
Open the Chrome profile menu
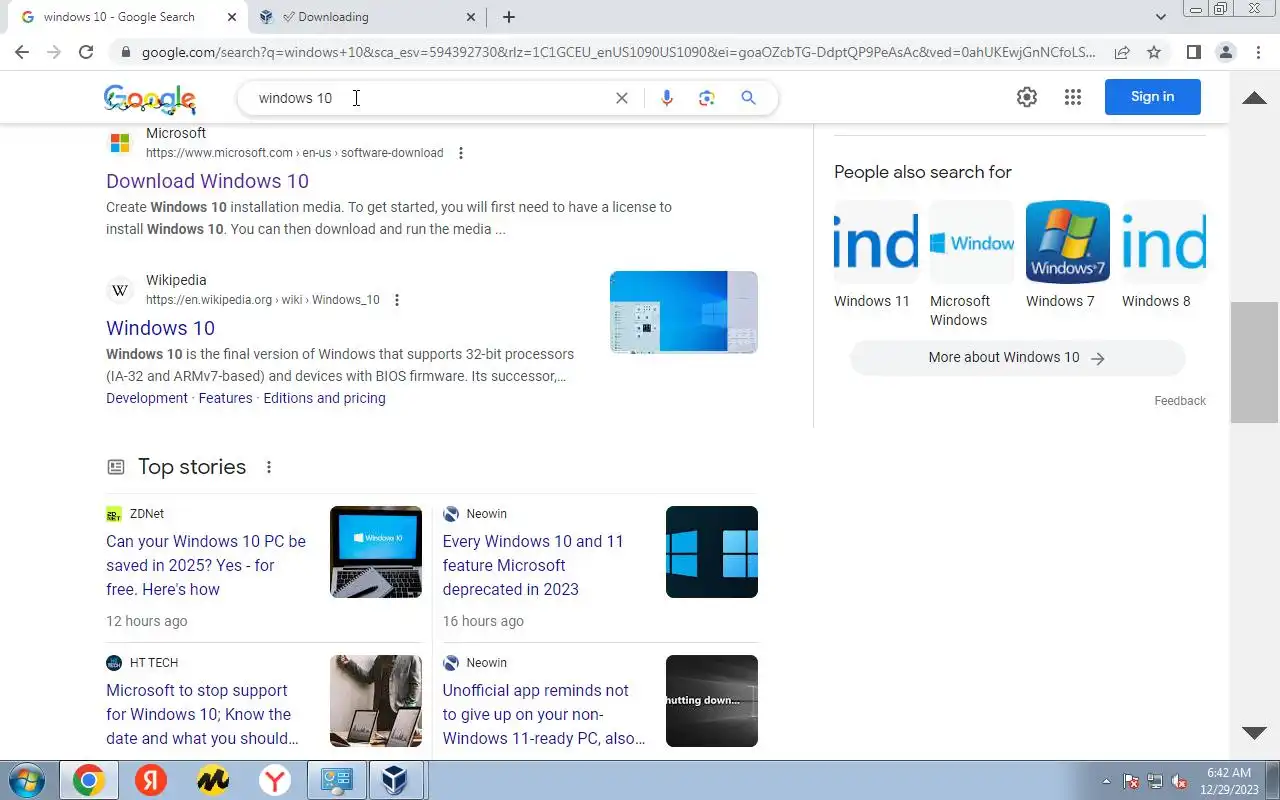coord(1225,52)
